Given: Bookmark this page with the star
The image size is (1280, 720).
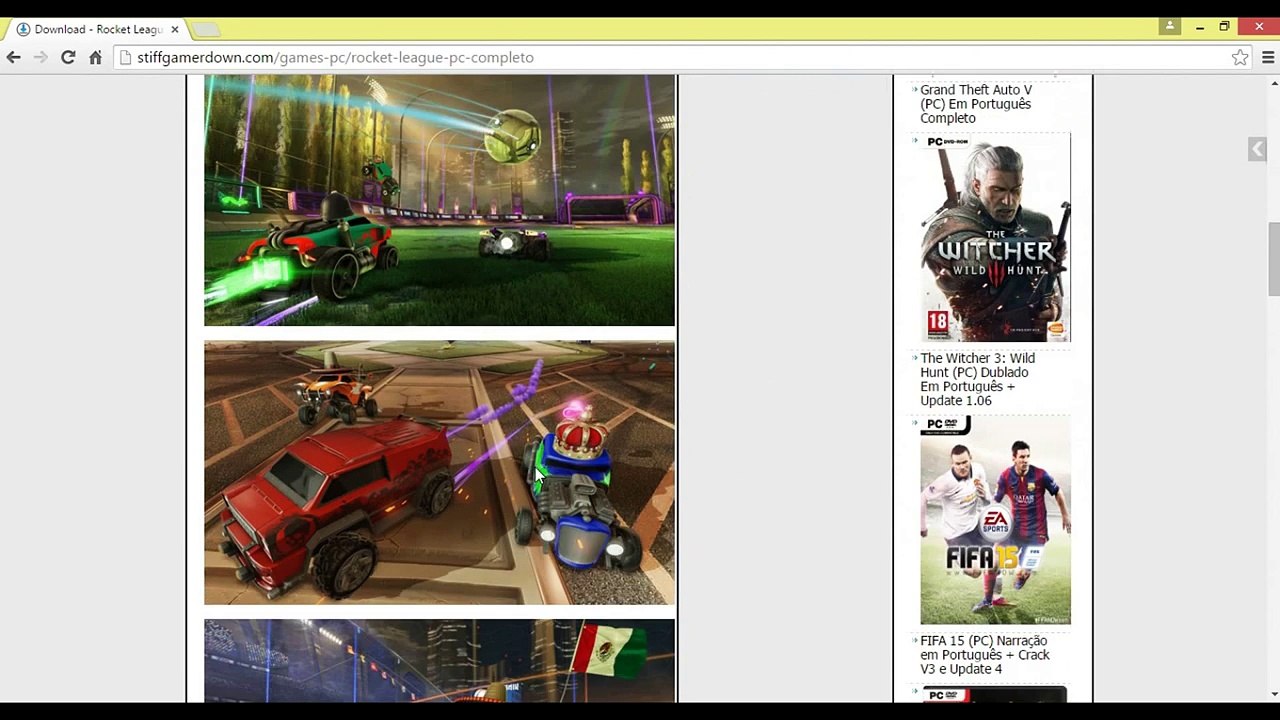Looking at the screenshot, I should click(1240, 58).
